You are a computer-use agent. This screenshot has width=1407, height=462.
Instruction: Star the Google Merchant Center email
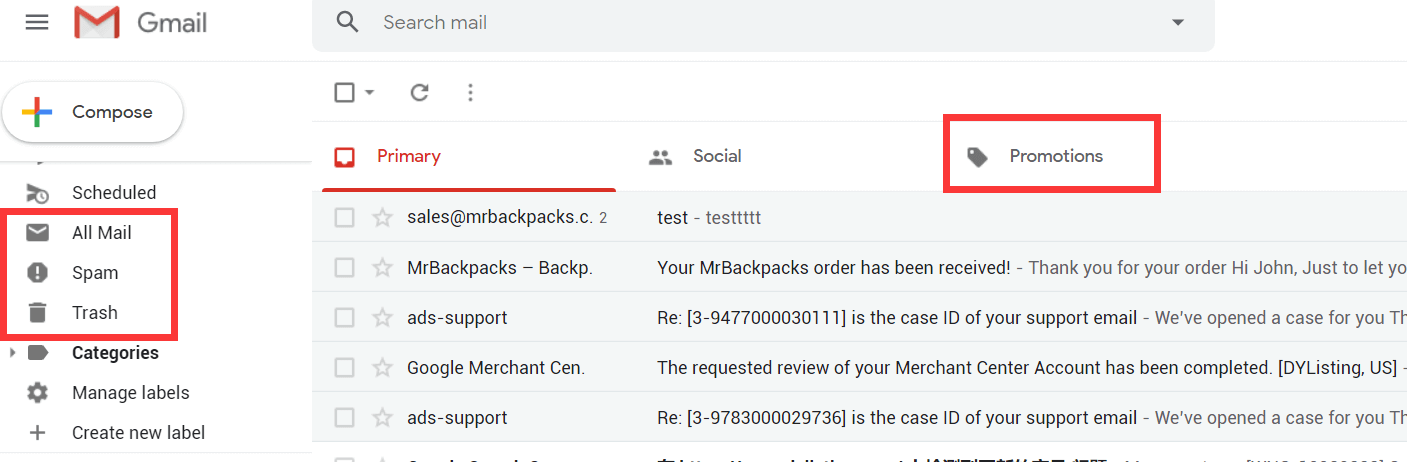click(381, 367)
